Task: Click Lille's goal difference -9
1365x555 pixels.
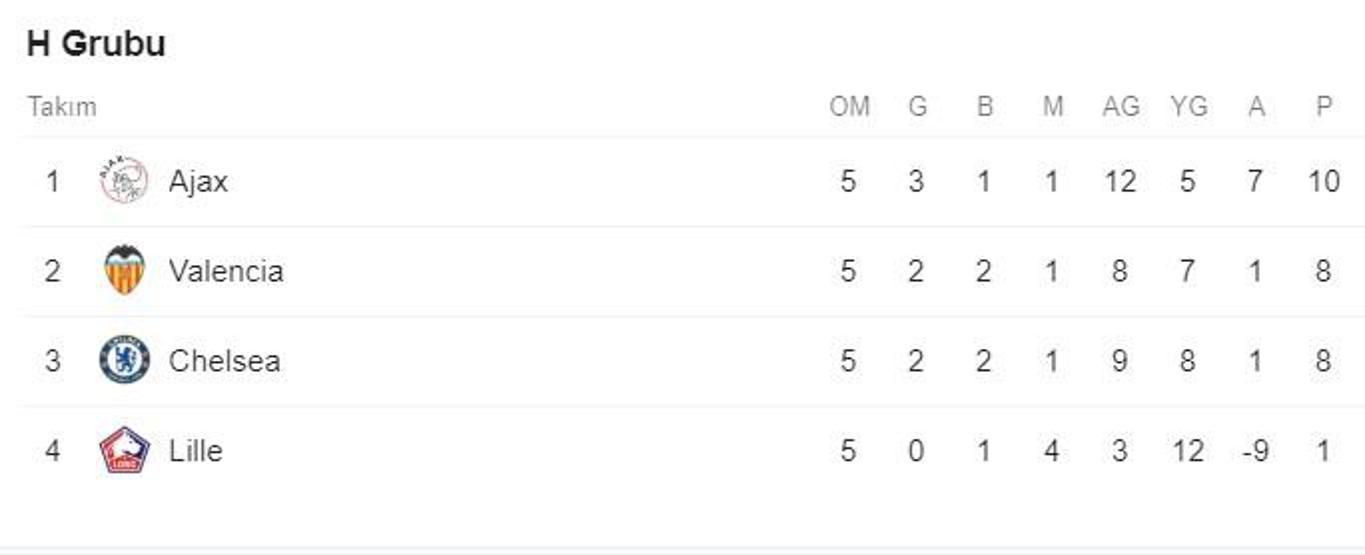Action: (x=1254, y=451)
